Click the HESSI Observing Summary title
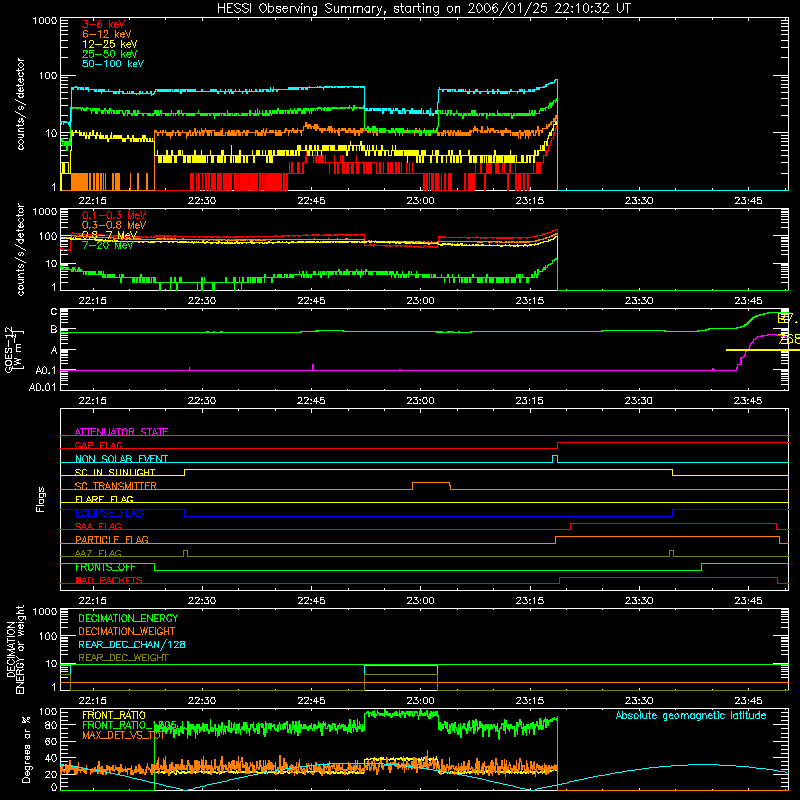Viewport: 800px width, 800px height. 424,9
